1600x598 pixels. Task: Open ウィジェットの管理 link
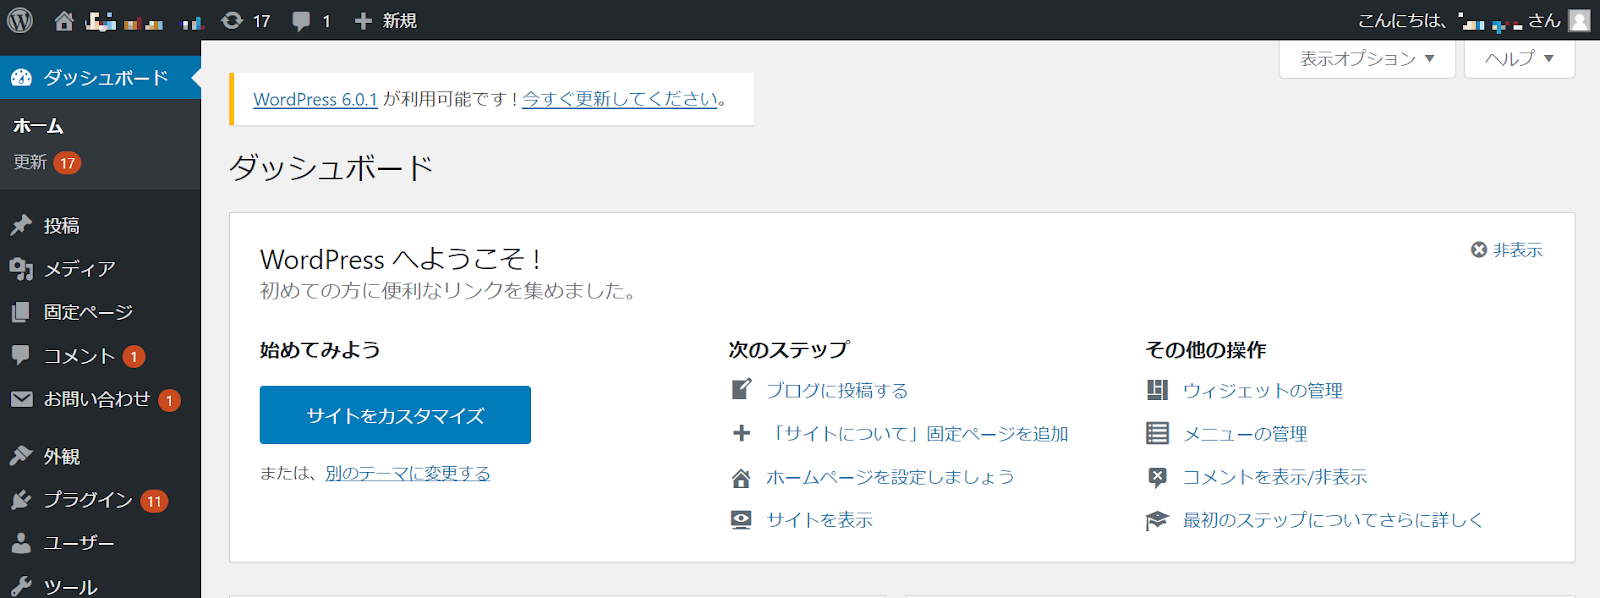click(1262, 390)
